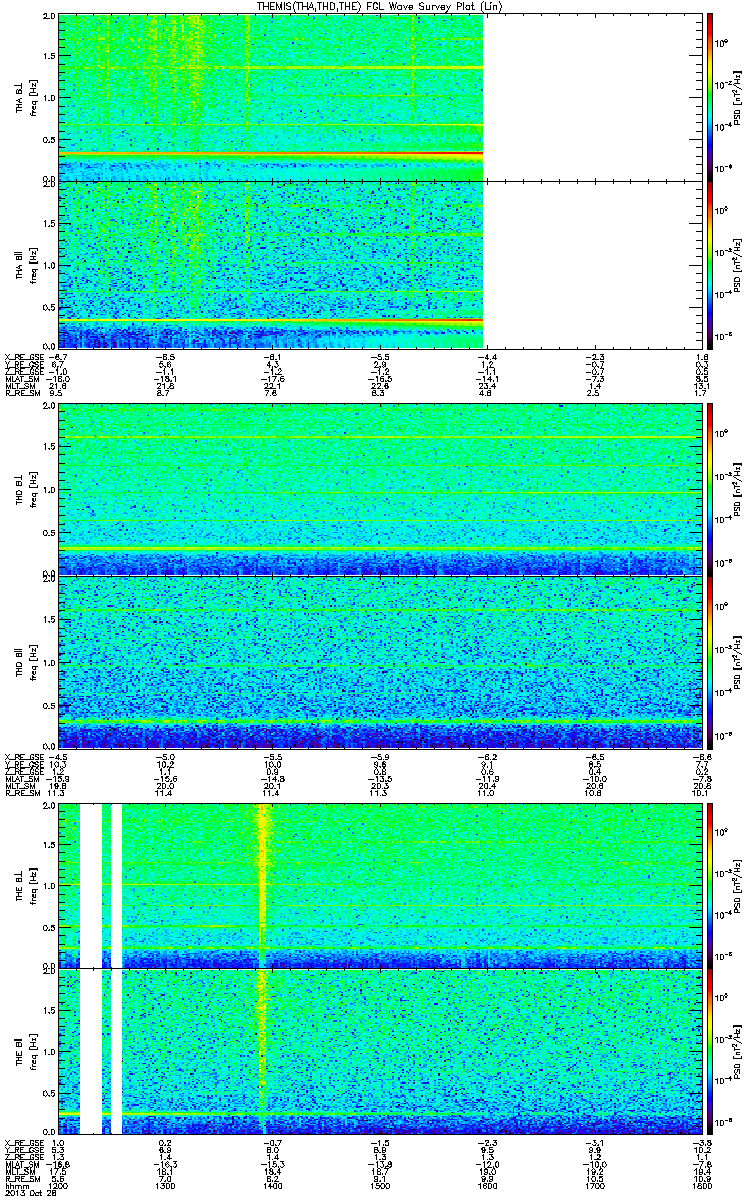Click the THA BL panel color bar
The height and width of the screenshot is (1200, 750).
click(x=711, y=97)
